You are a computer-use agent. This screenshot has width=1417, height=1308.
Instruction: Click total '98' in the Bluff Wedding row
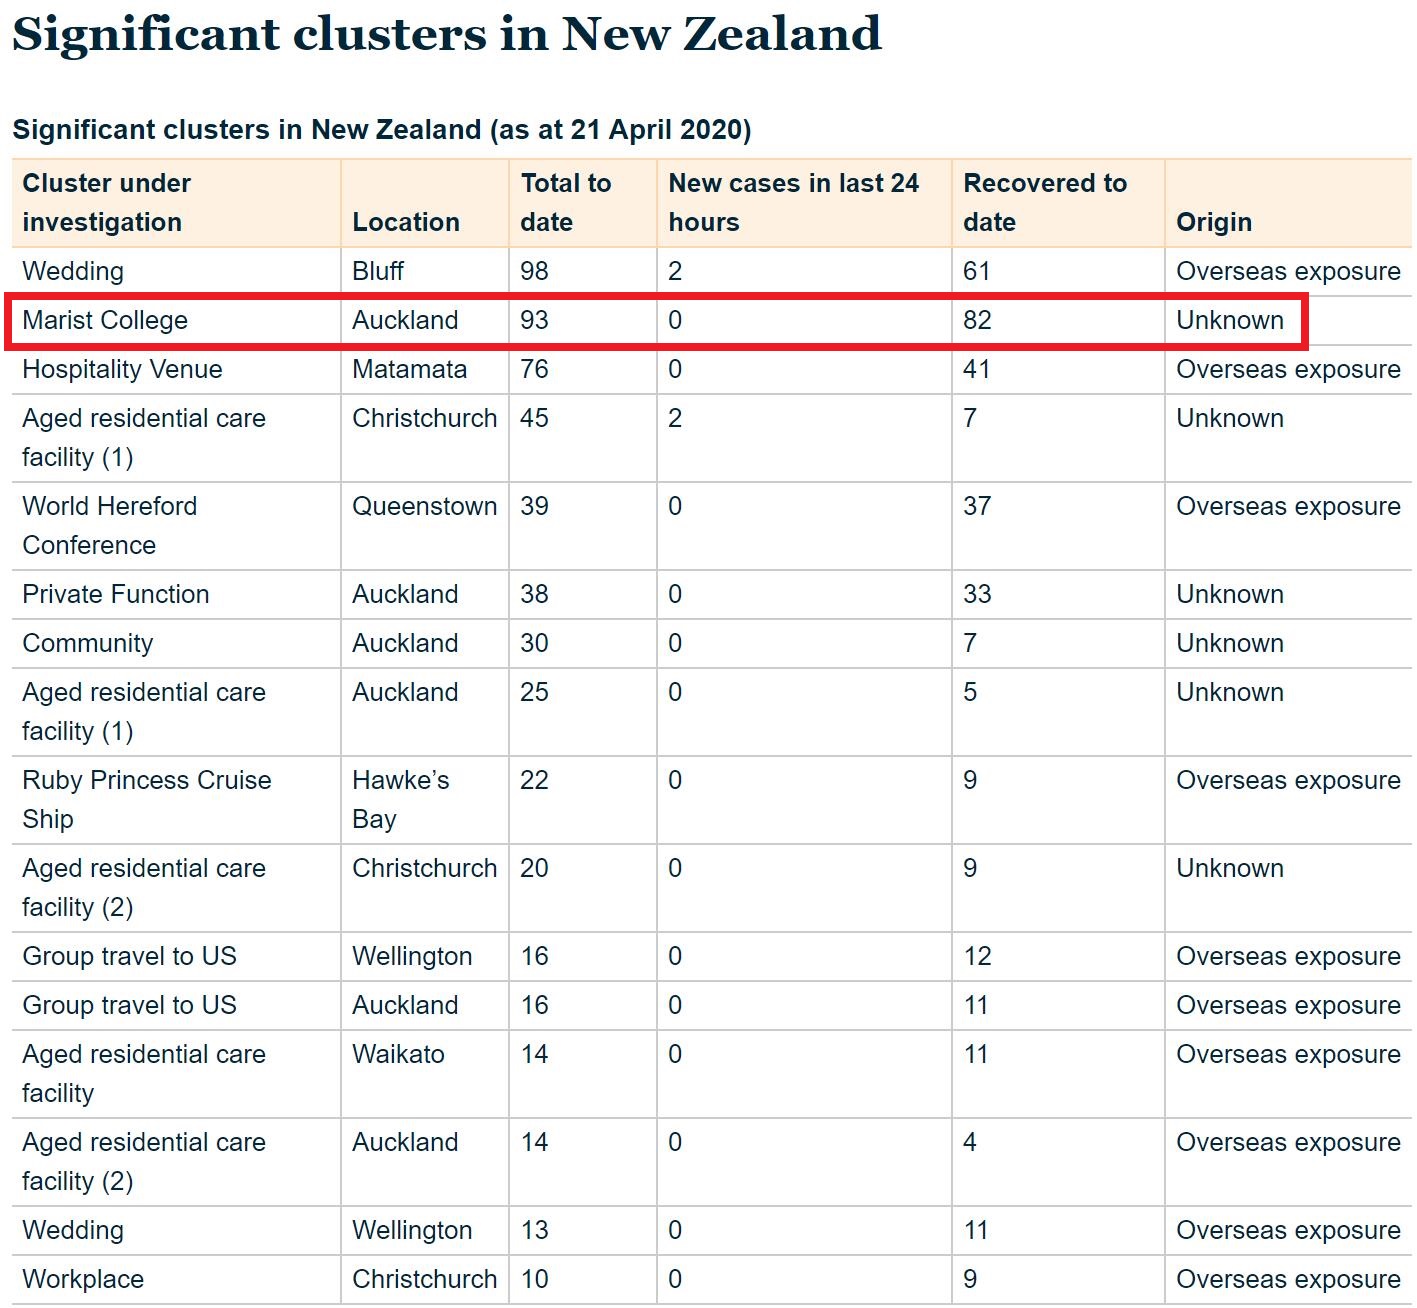(534, 271)
